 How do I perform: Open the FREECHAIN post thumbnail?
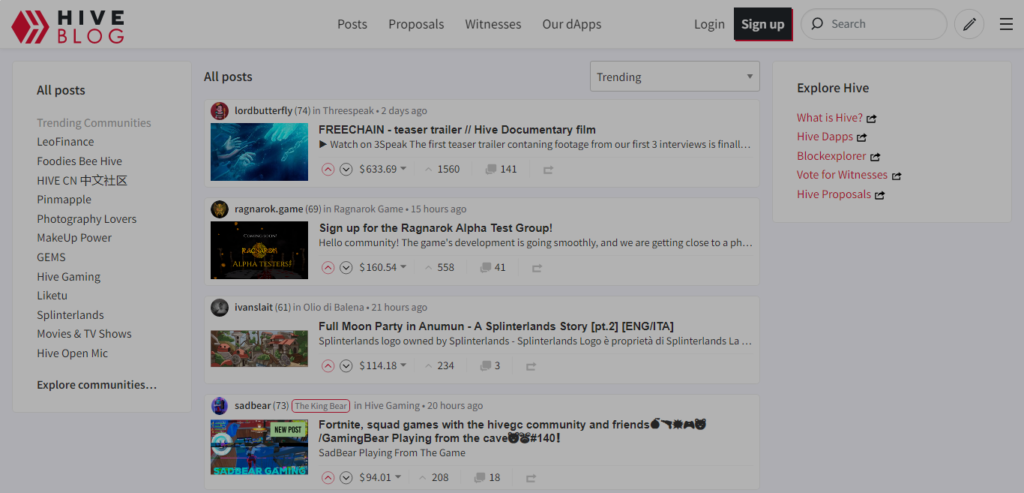tap(259, 152)
